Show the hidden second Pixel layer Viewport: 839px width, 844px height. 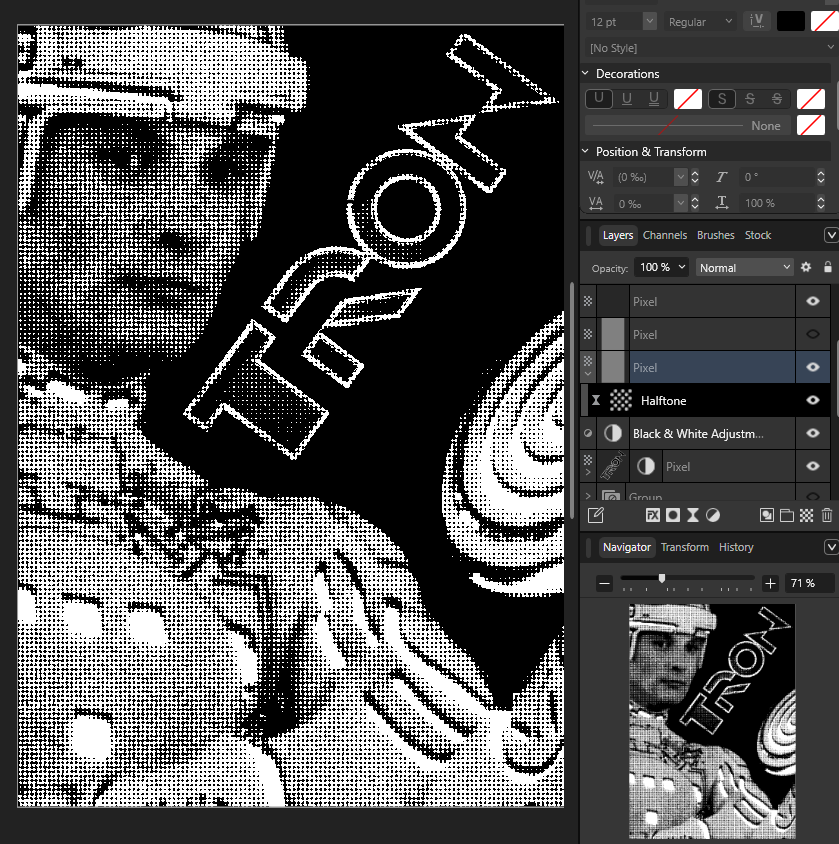(813, 334)
